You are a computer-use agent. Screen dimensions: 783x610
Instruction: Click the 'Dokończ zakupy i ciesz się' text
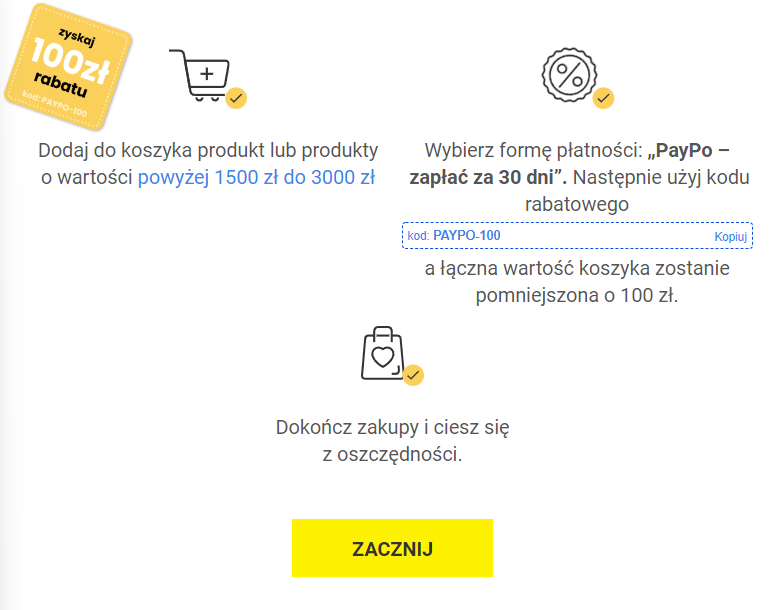(392, 428)
